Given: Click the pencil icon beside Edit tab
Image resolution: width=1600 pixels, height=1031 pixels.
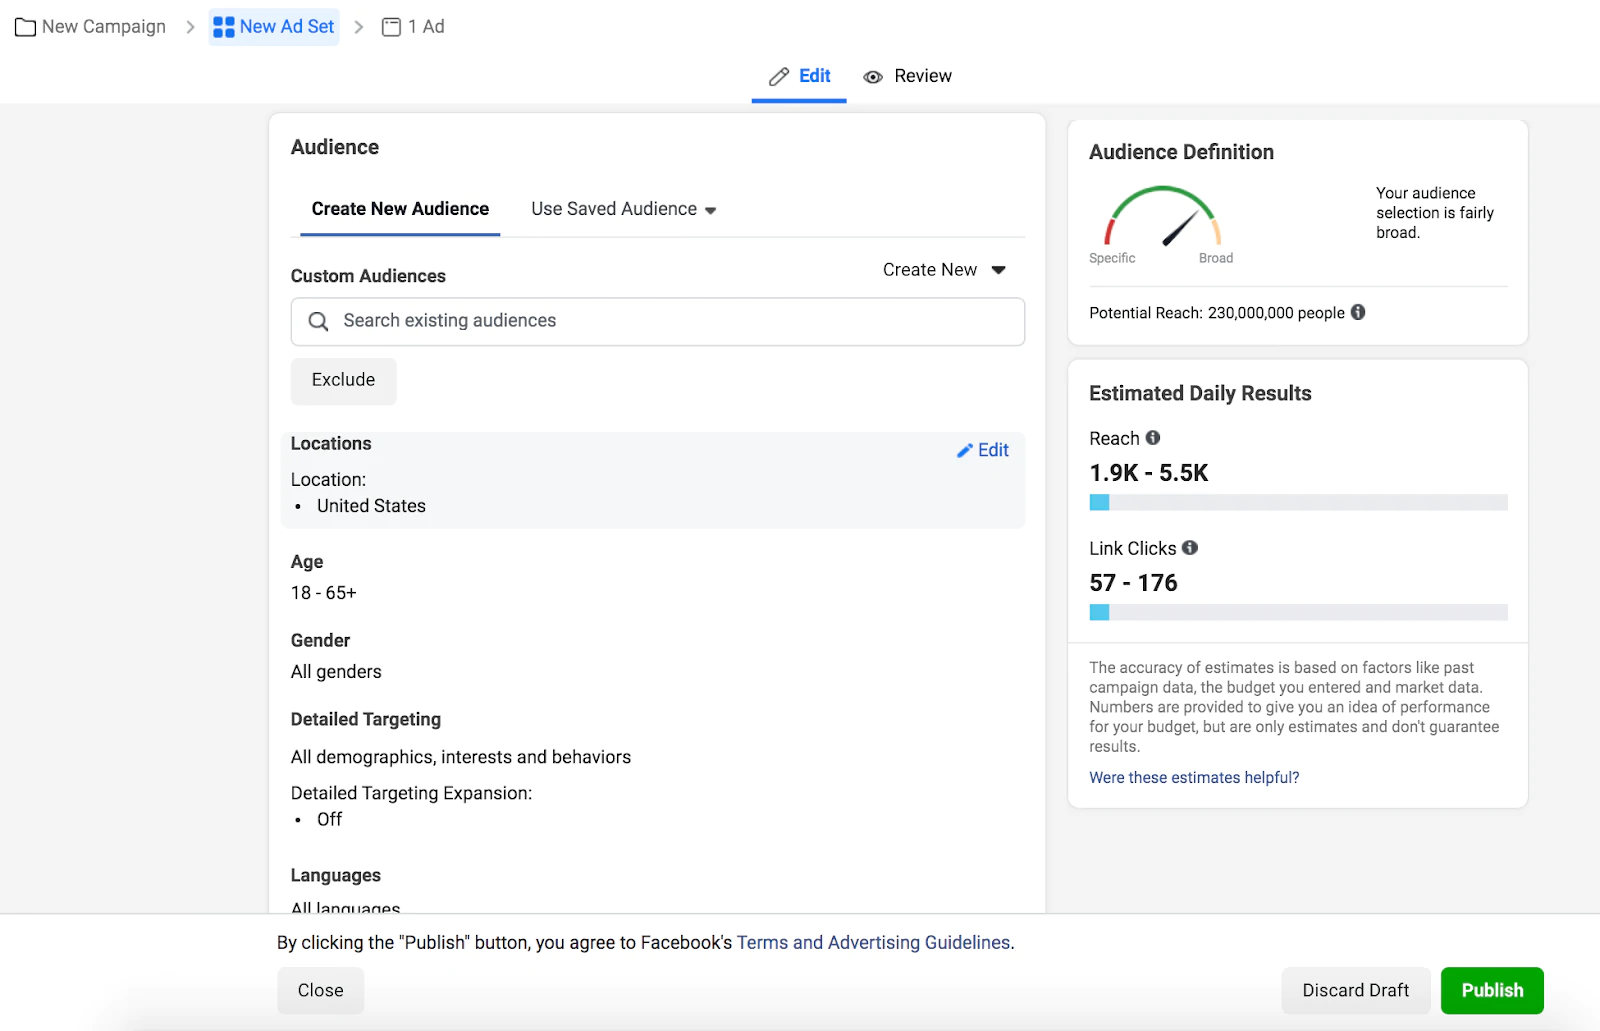Looking at the screenshot, I should pos(779,77).
